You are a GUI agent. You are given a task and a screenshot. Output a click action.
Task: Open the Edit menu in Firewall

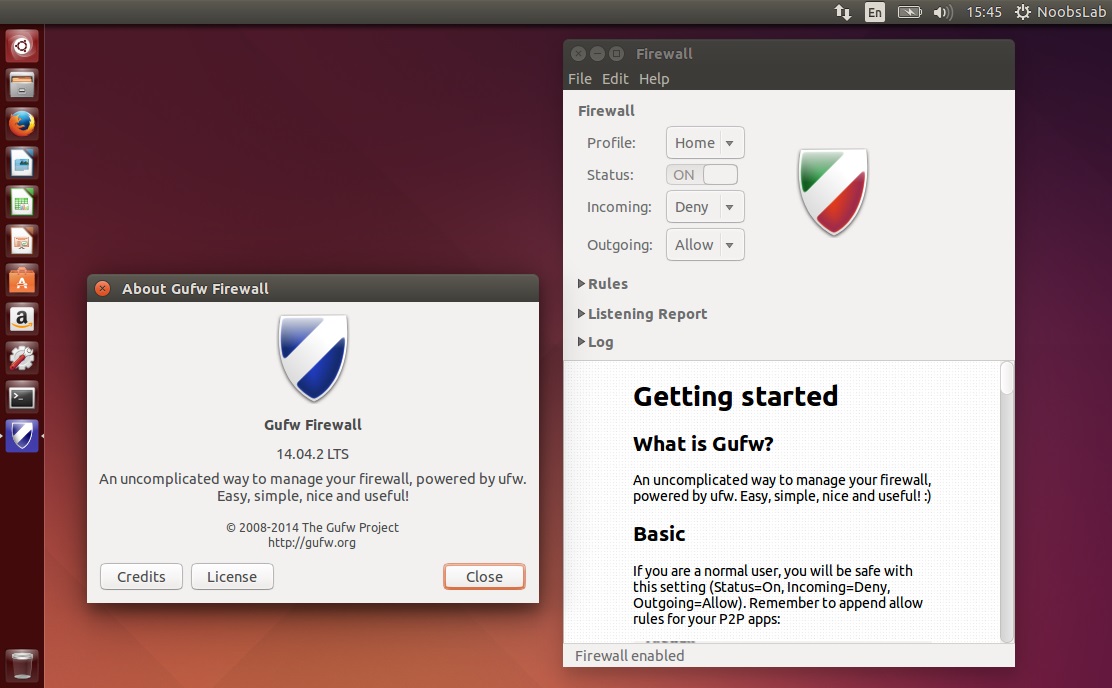(x=615, y=79)
